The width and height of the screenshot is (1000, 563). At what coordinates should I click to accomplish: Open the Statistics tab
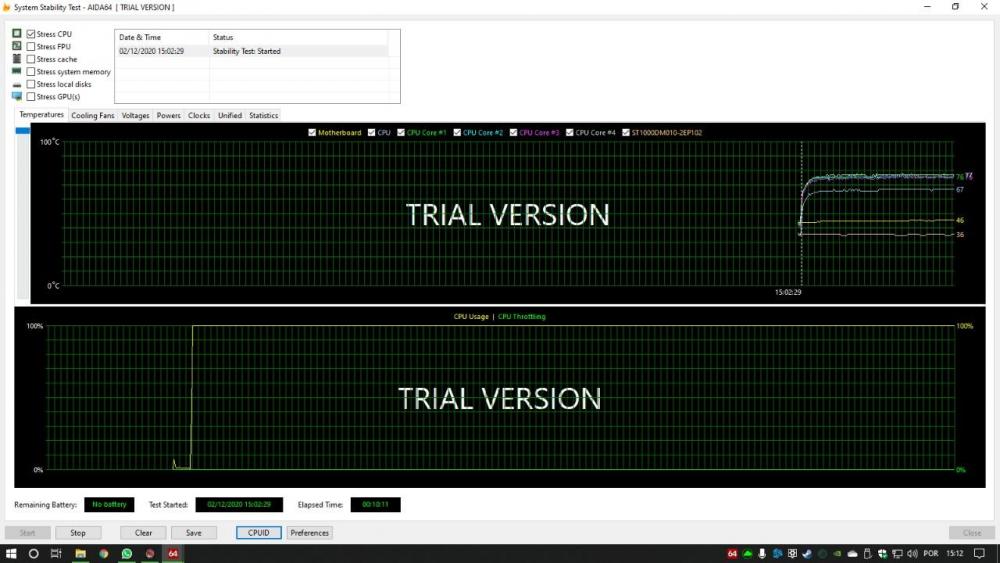[263, 115]
